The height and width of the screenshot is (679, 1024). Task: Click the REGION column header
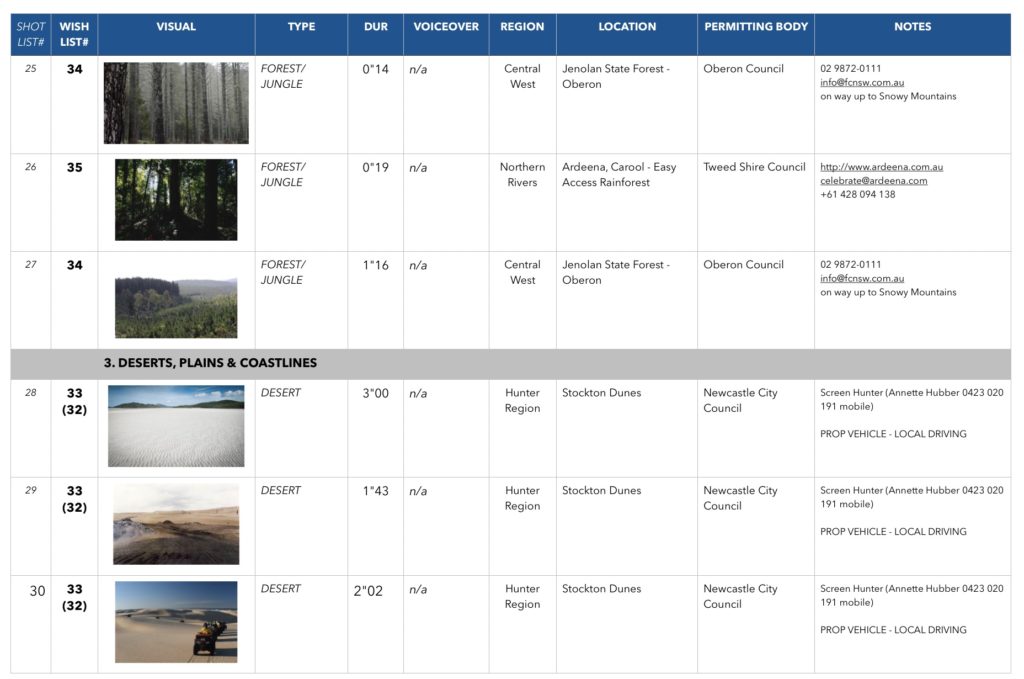pyautogui.click(x=522, y=34)
